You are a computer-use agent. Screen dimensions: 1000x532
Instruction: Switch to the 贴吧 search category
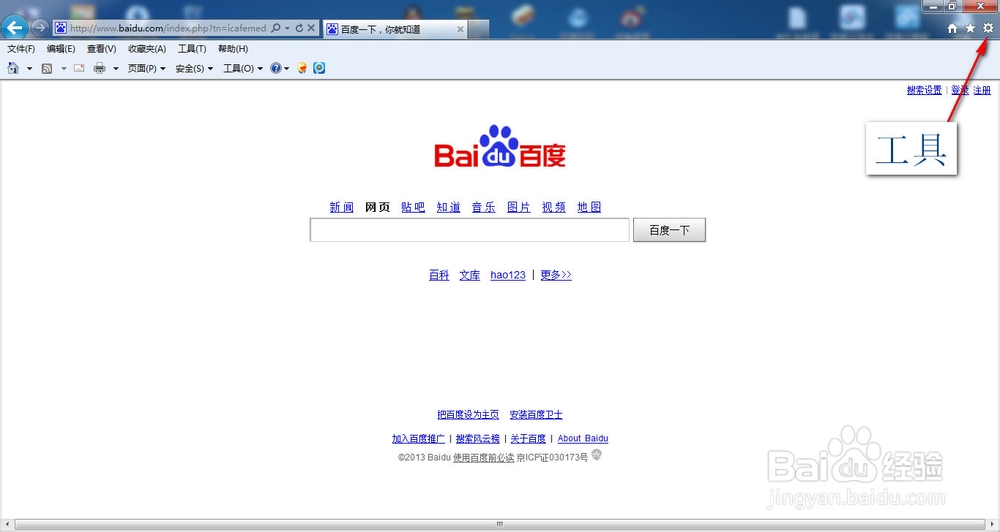point(413,207)
